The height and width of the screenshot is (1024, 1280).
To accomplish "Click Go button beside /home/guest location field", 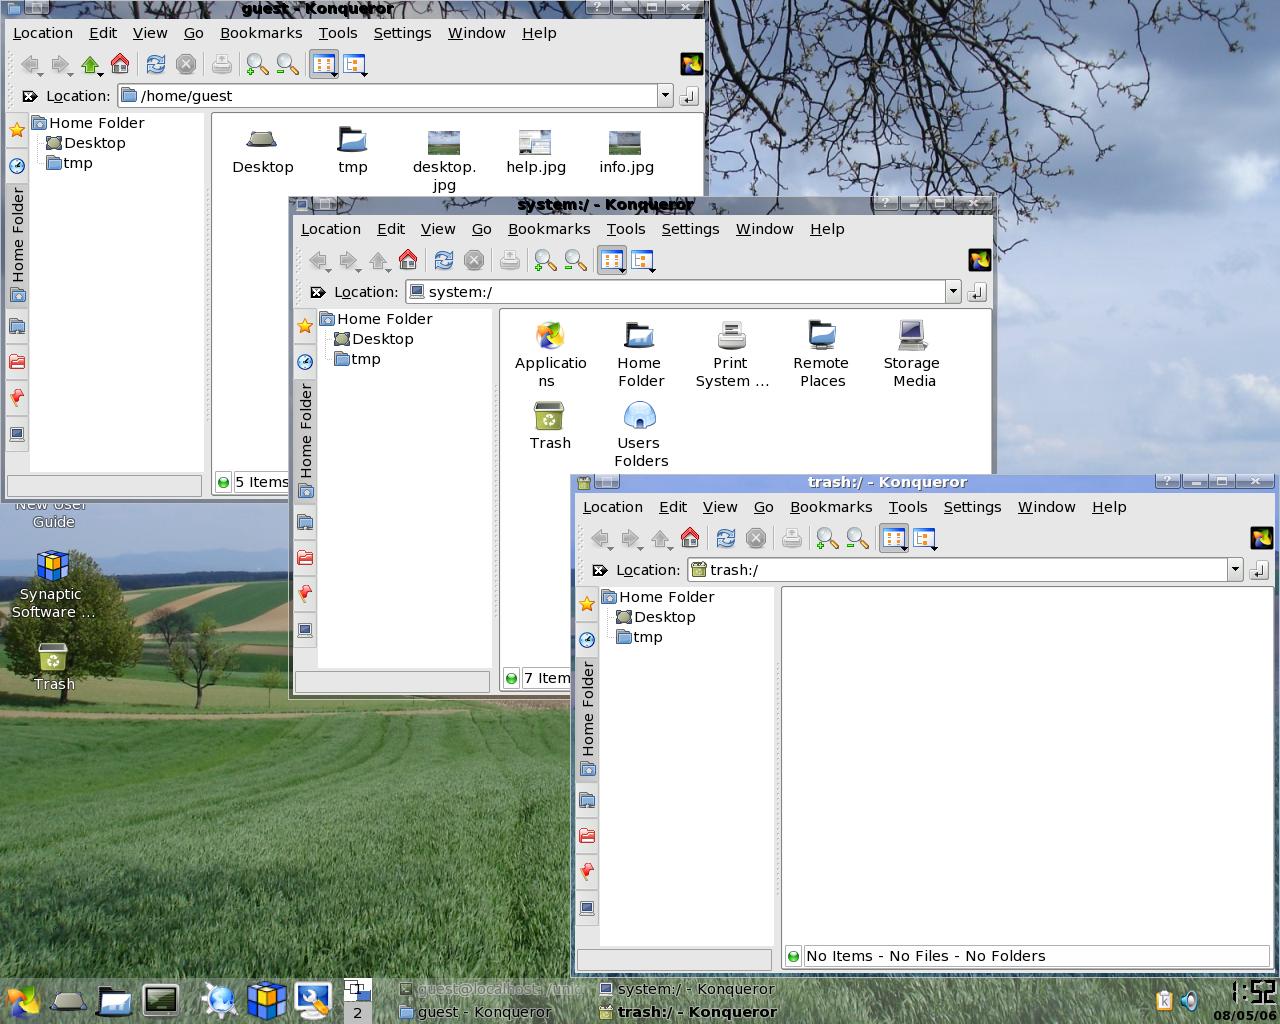I will [x=689, y=96].
